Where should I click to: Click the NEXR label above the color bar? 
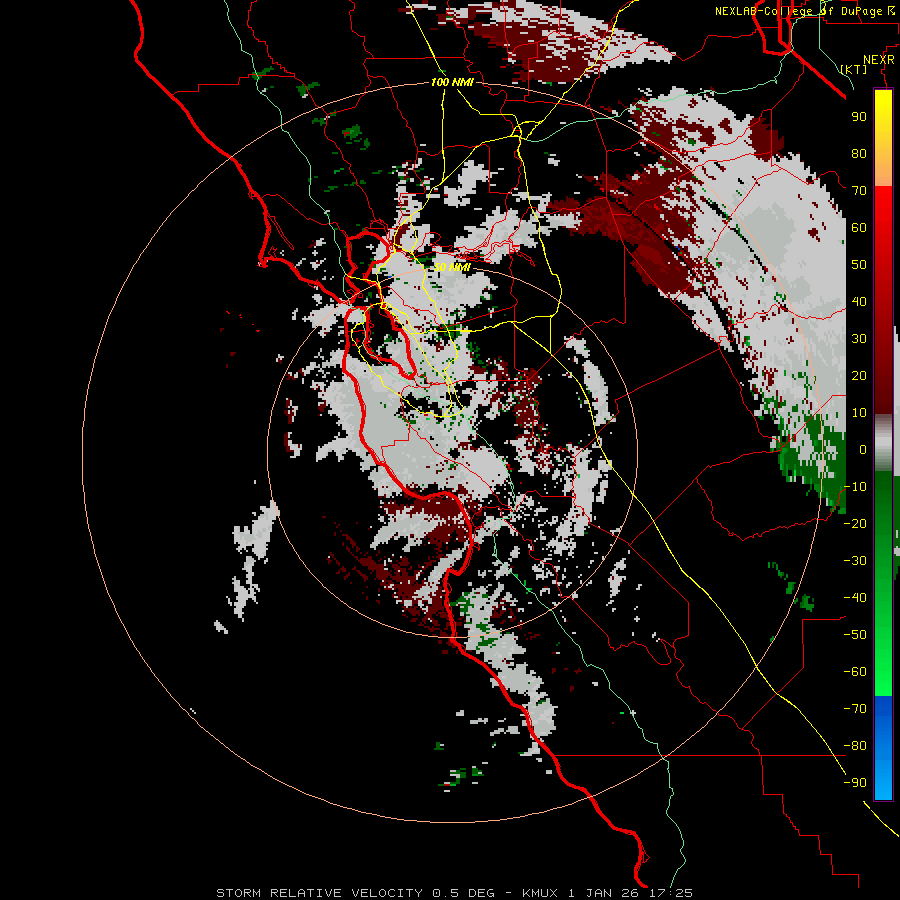[879, 60]
